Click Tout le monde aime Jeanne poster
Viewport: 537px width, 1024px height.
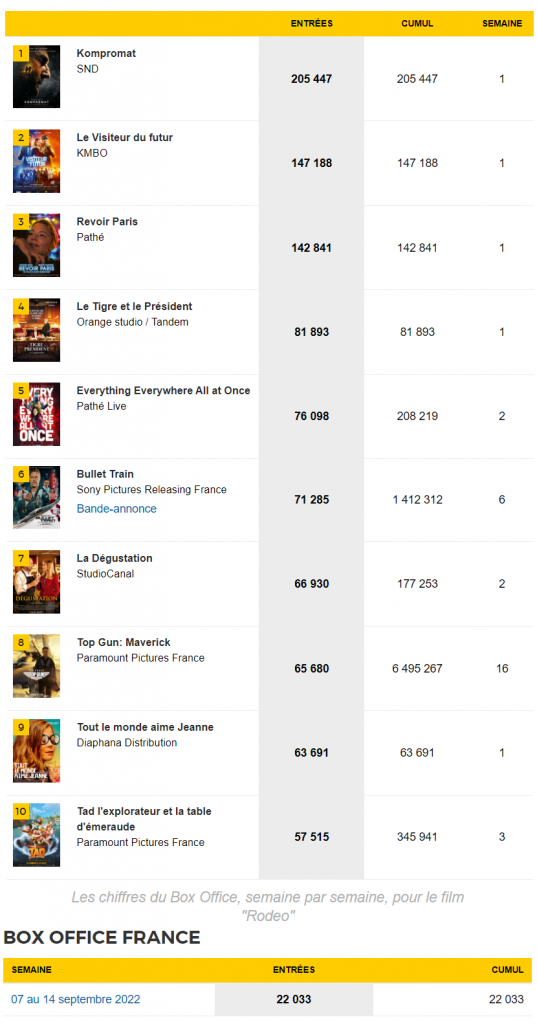(37, 750)
